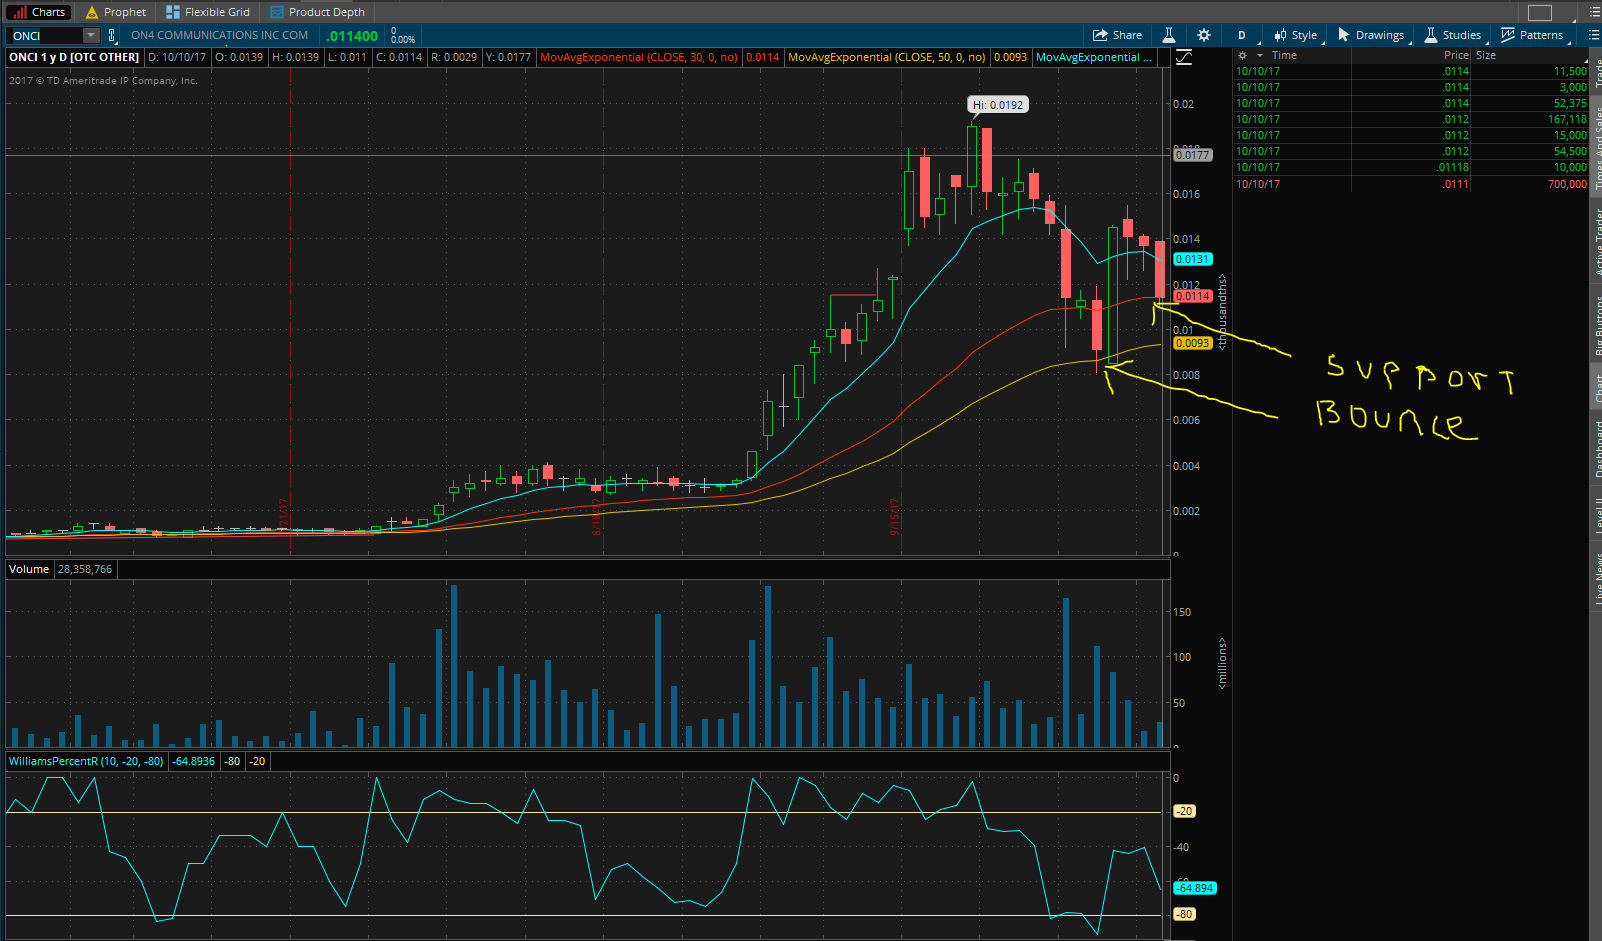Select the trade row with size 52,375

click(1411, 103)
